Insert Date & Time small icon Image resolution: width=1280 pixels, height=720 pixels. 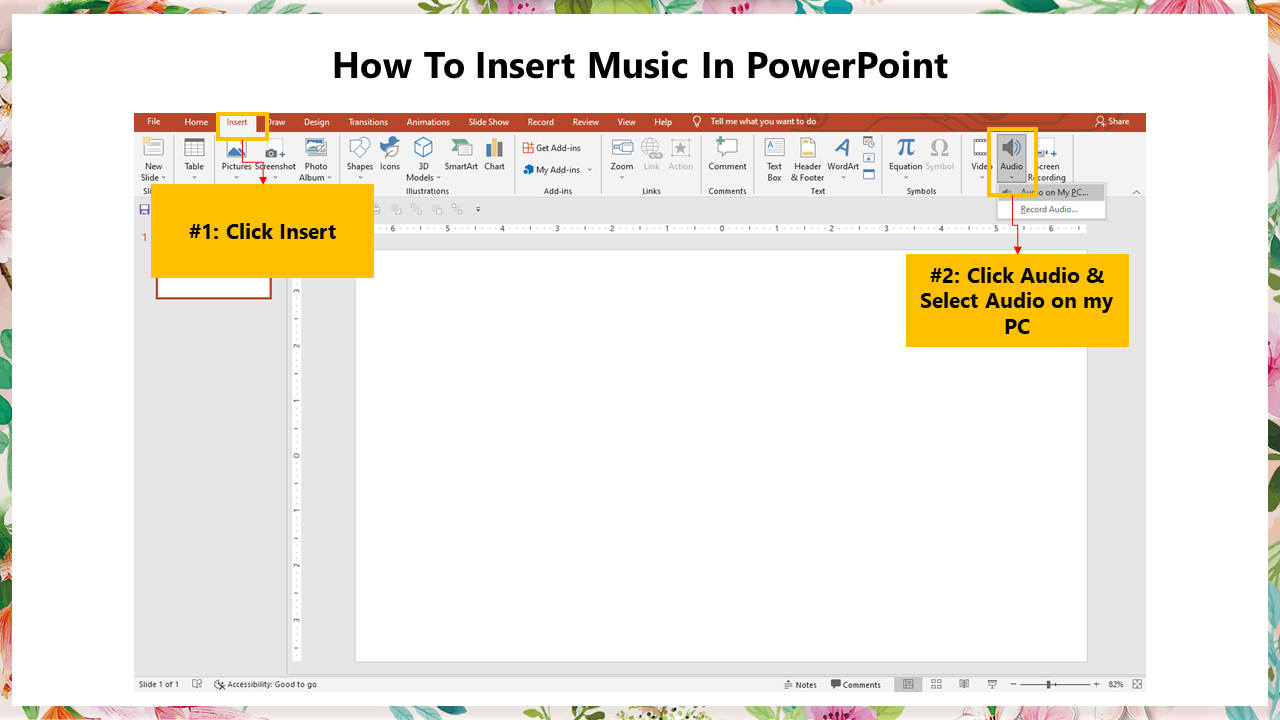868,142
